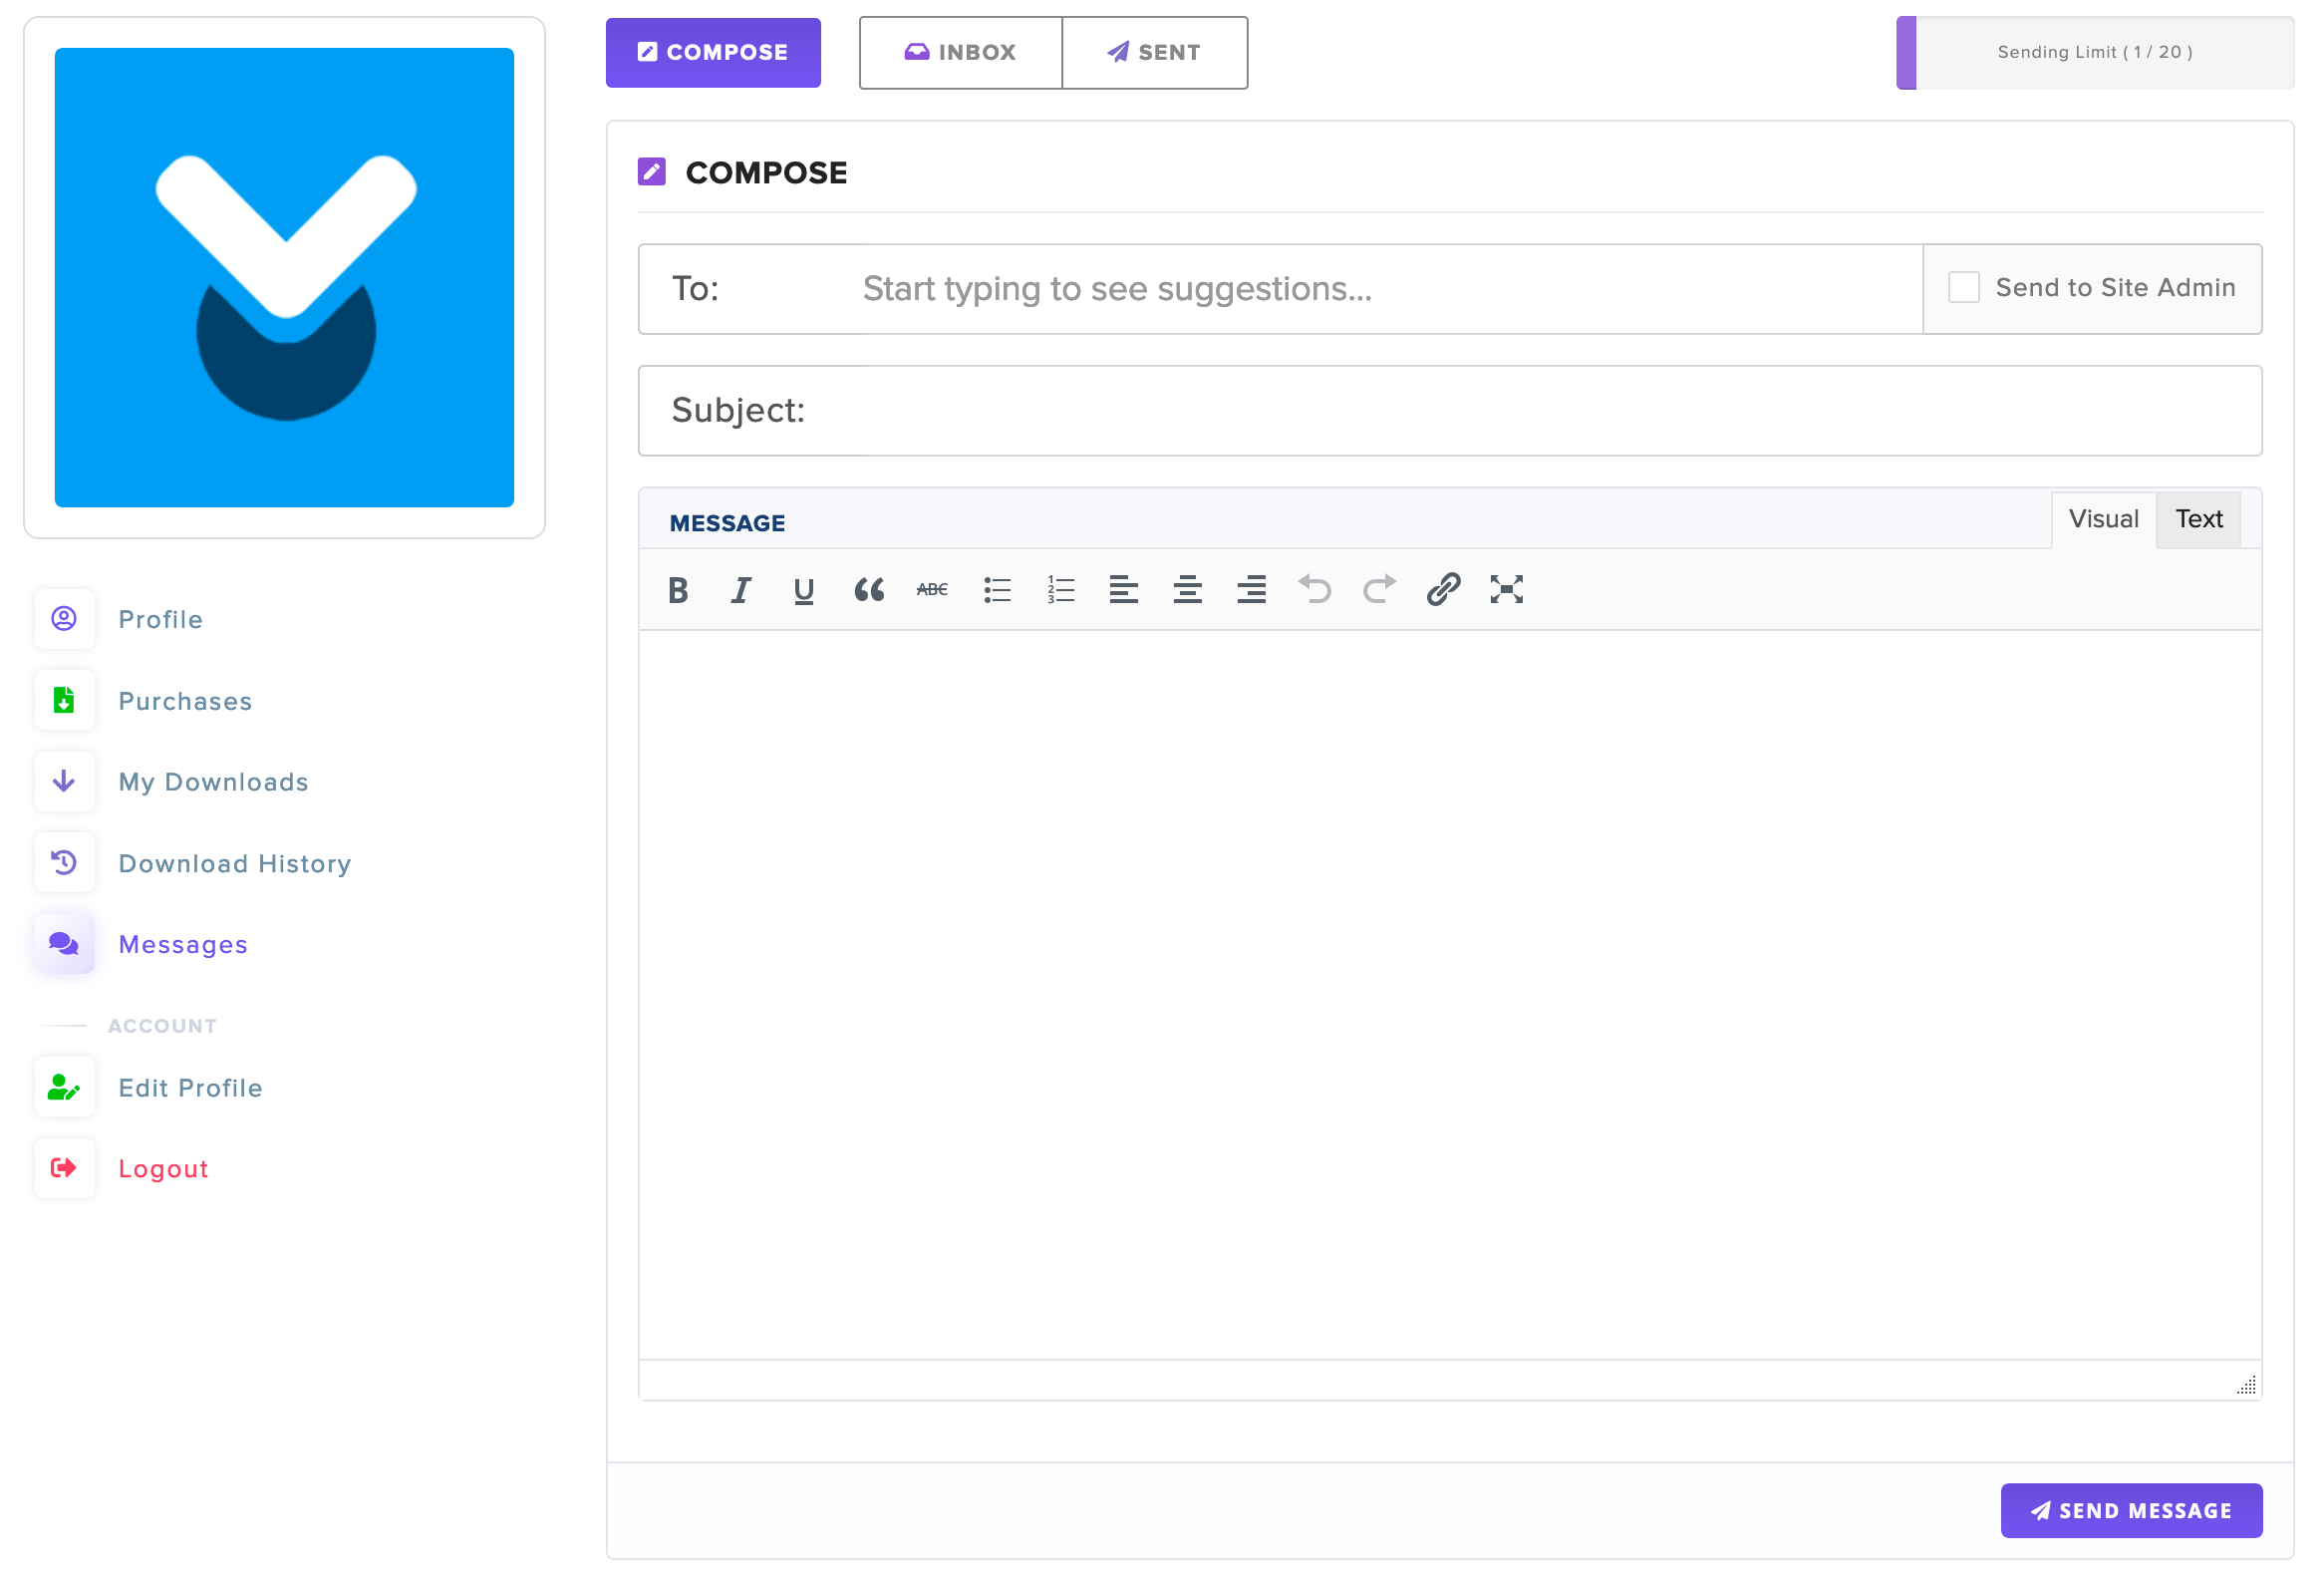Screen dimensions: 2324x1581
Task: Insert a numbered list
Action: [1059, 590]
